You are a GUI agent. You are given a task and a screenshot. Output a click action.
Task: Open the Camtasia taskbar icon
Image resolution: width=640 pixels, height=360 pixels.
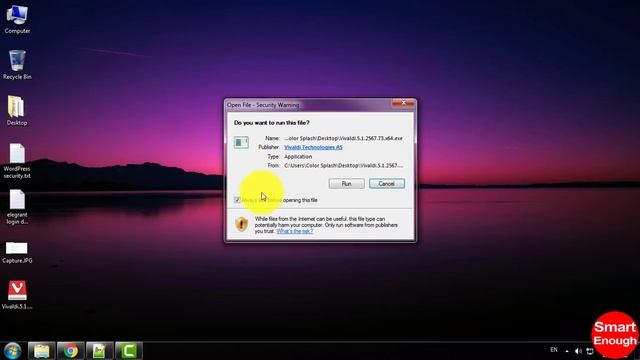pyautogui.click(x=129, y=351)
